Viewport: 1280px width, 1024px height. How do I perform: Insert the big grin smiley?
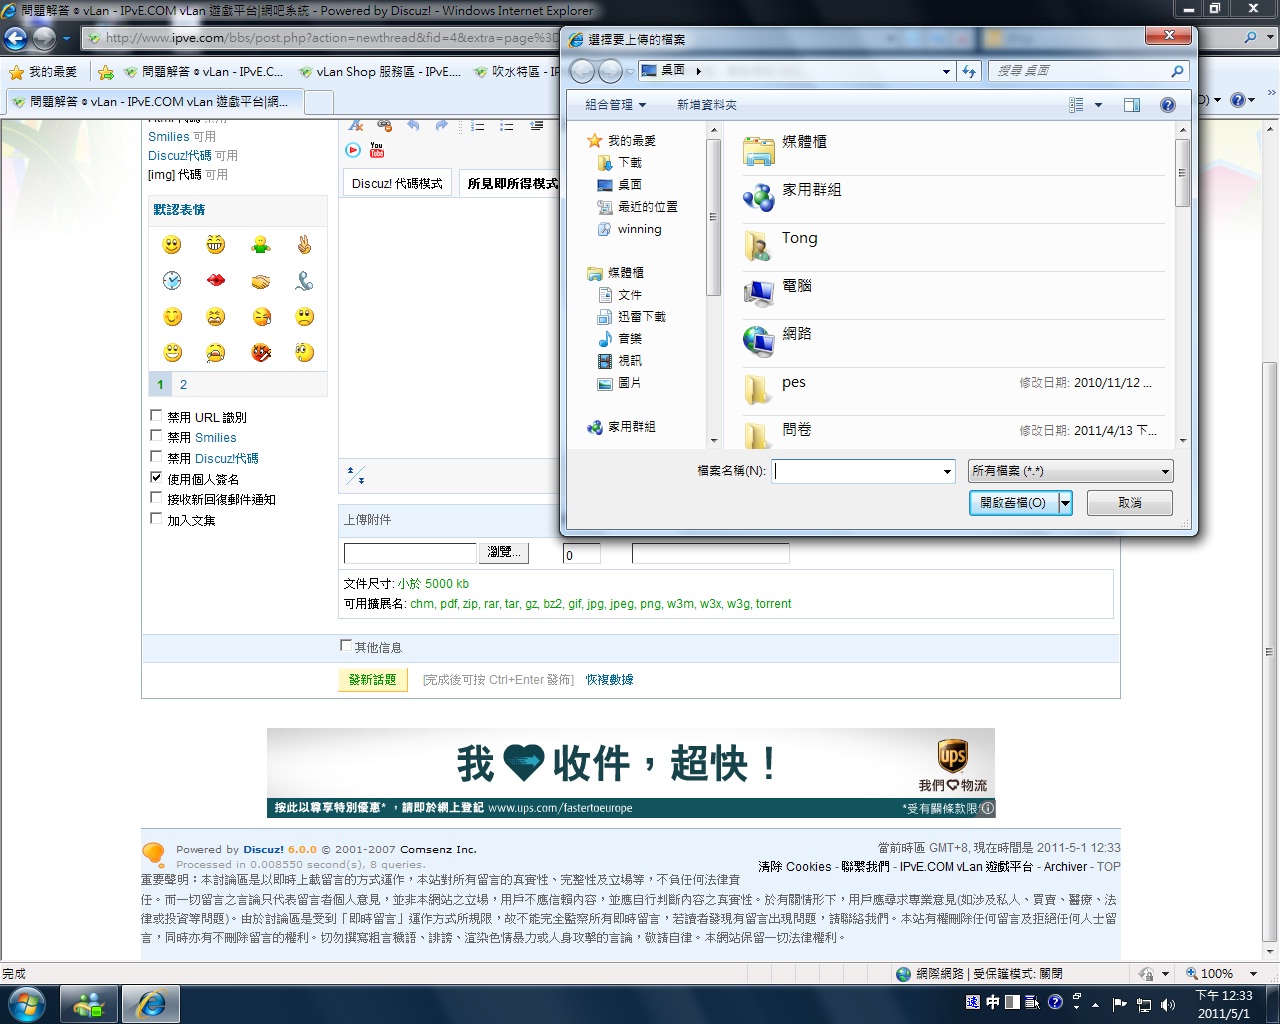point(216,245)
